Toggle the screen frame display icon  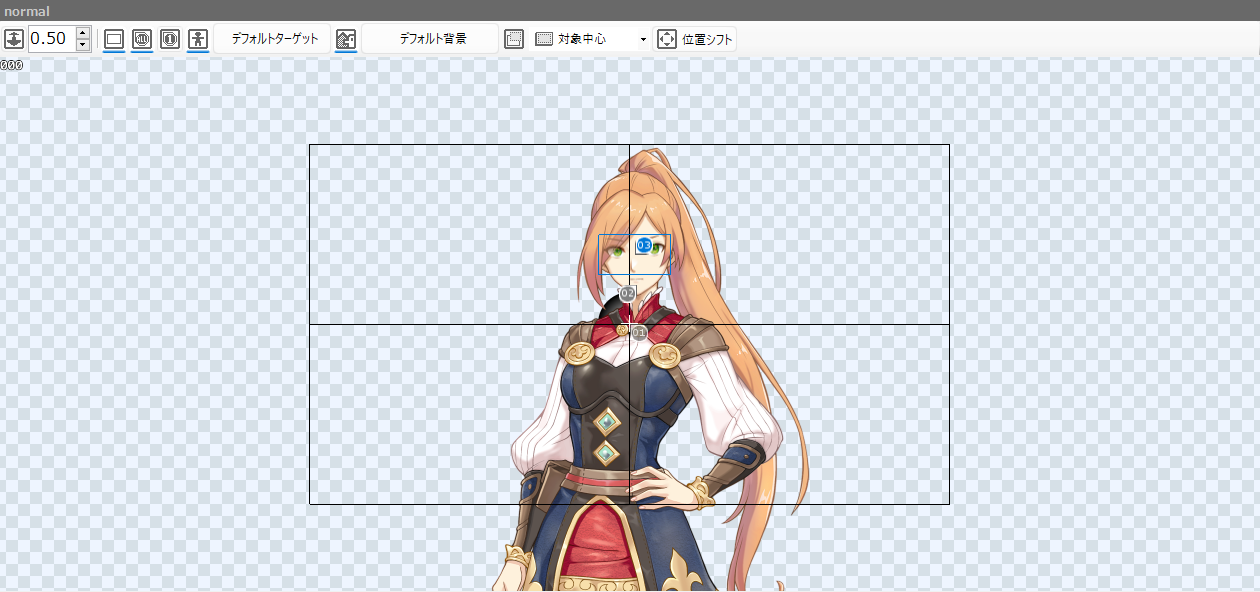click(x=114, y=40)
